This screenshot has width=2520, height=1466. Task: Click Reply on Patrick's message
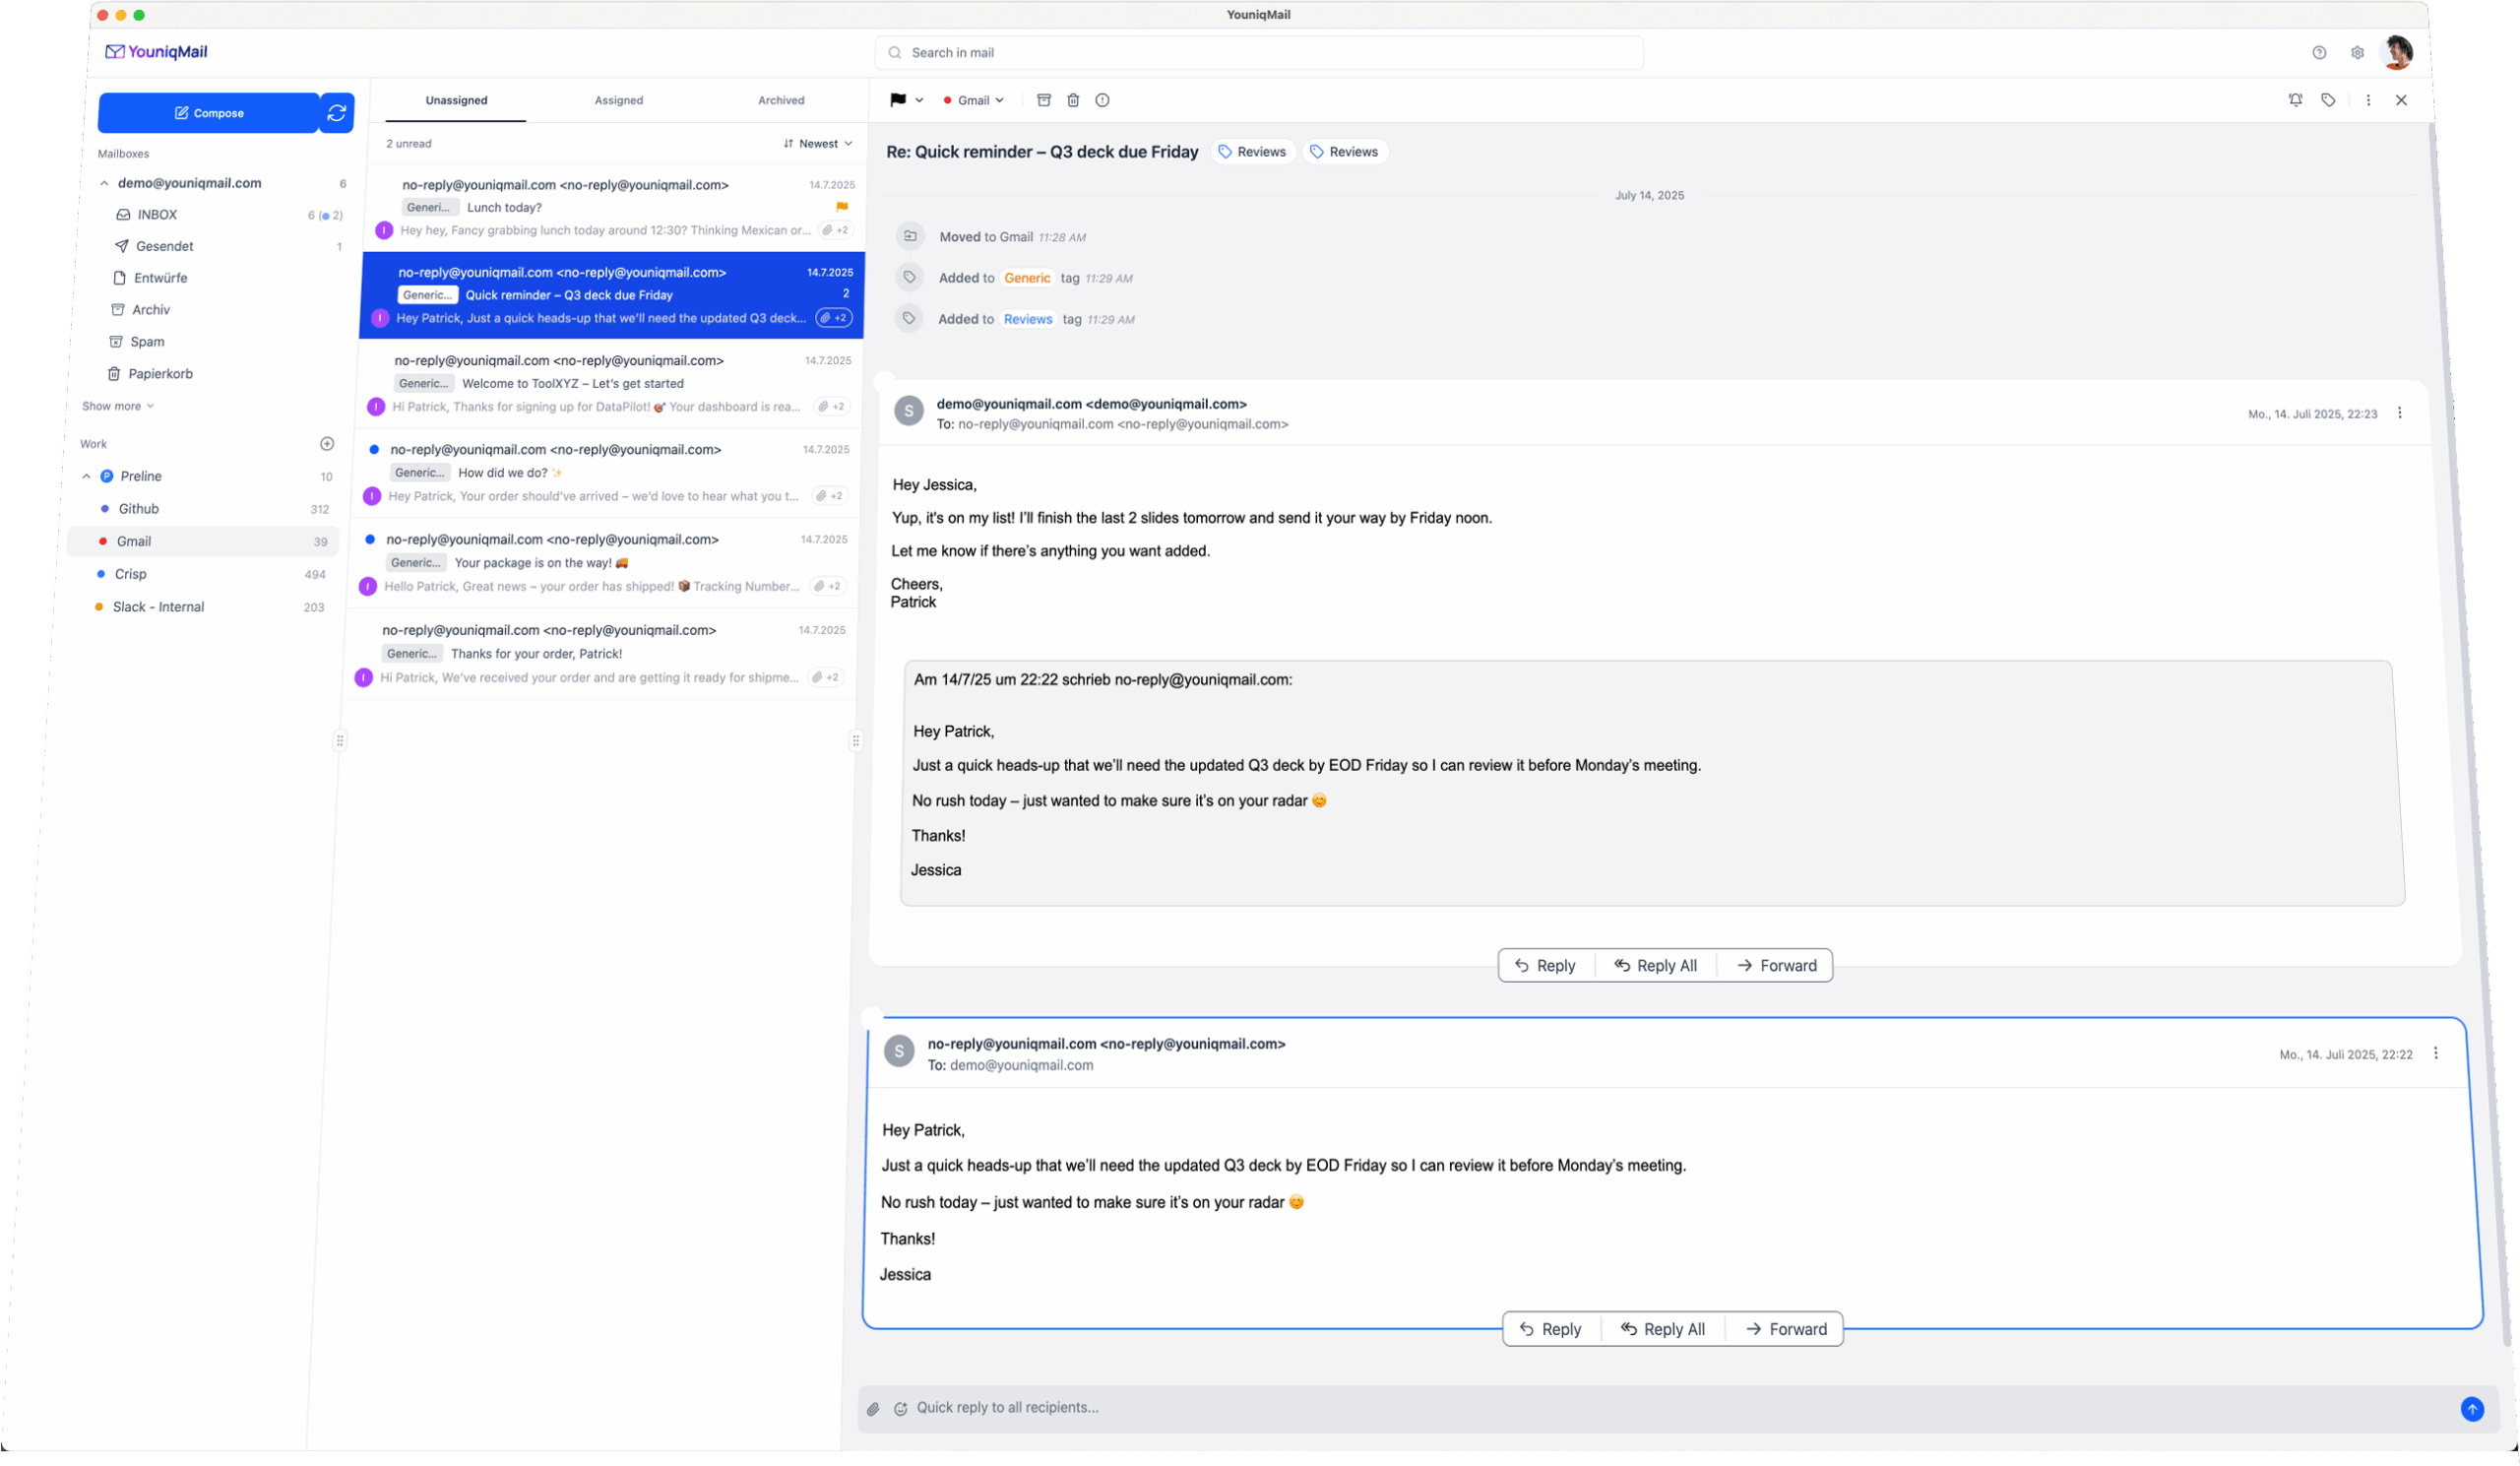1545,966
